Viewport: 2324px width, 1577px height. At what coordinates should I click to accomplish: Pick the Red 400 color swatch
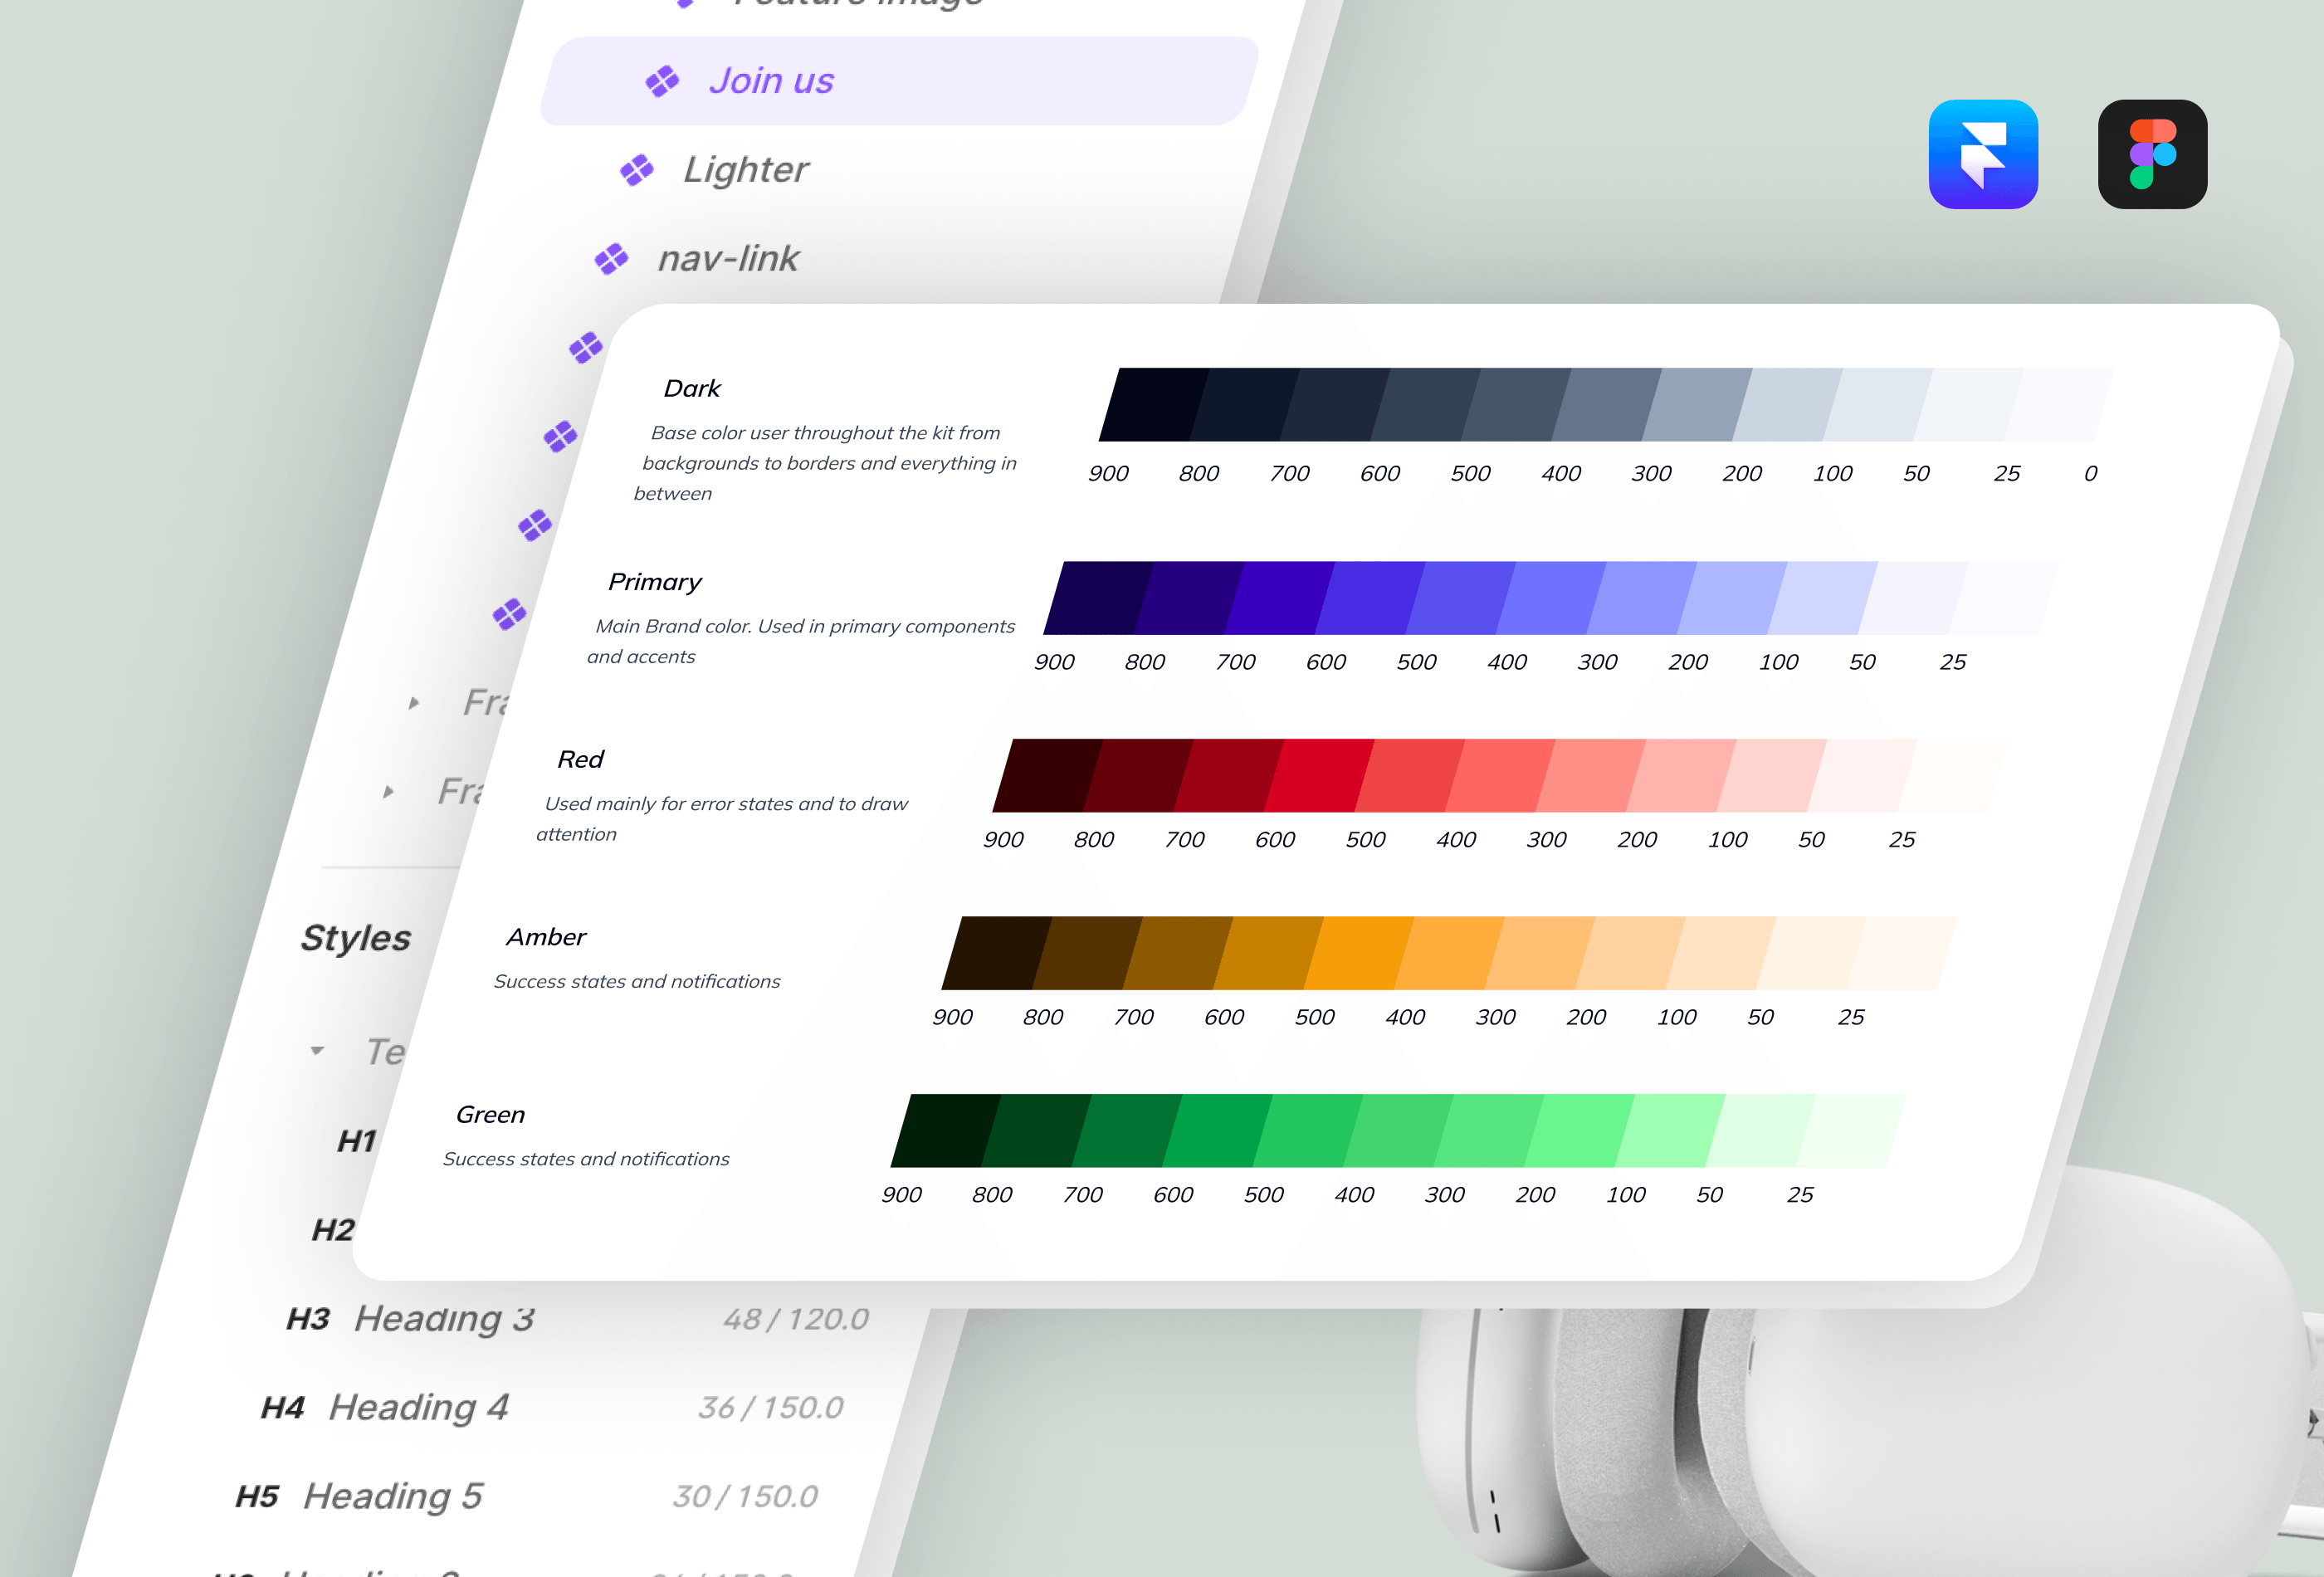1500,776
